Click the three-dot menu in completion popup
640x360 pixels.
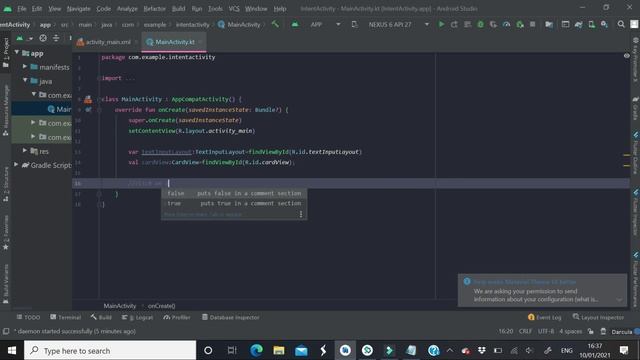tap(301, 214)
